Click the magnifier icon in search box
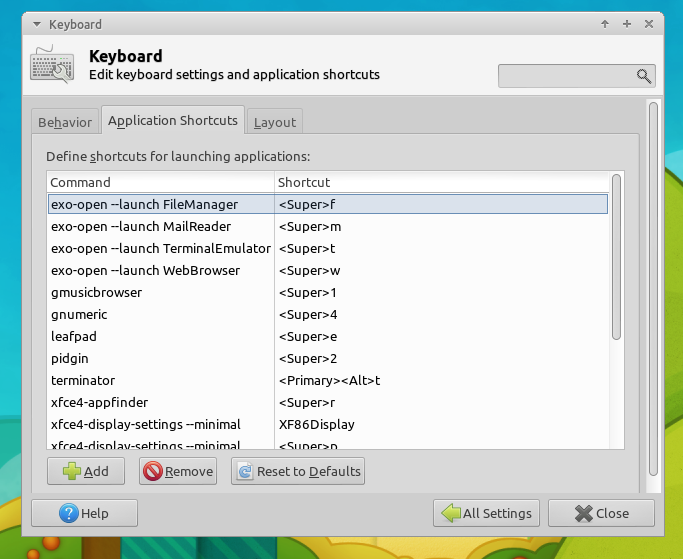The width and height of the screenshot is (683, 559). [644, 76]
